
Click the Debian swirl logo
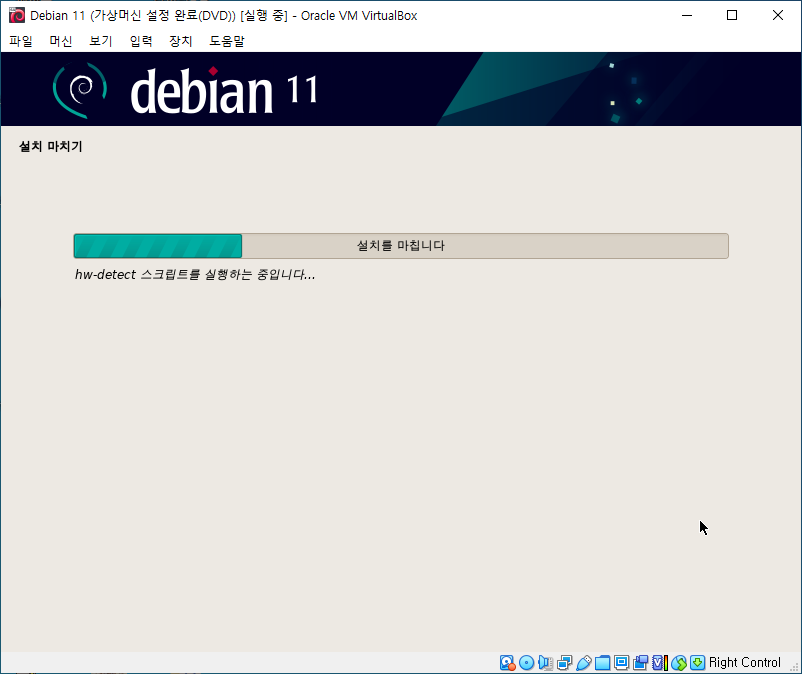point(80,90)
